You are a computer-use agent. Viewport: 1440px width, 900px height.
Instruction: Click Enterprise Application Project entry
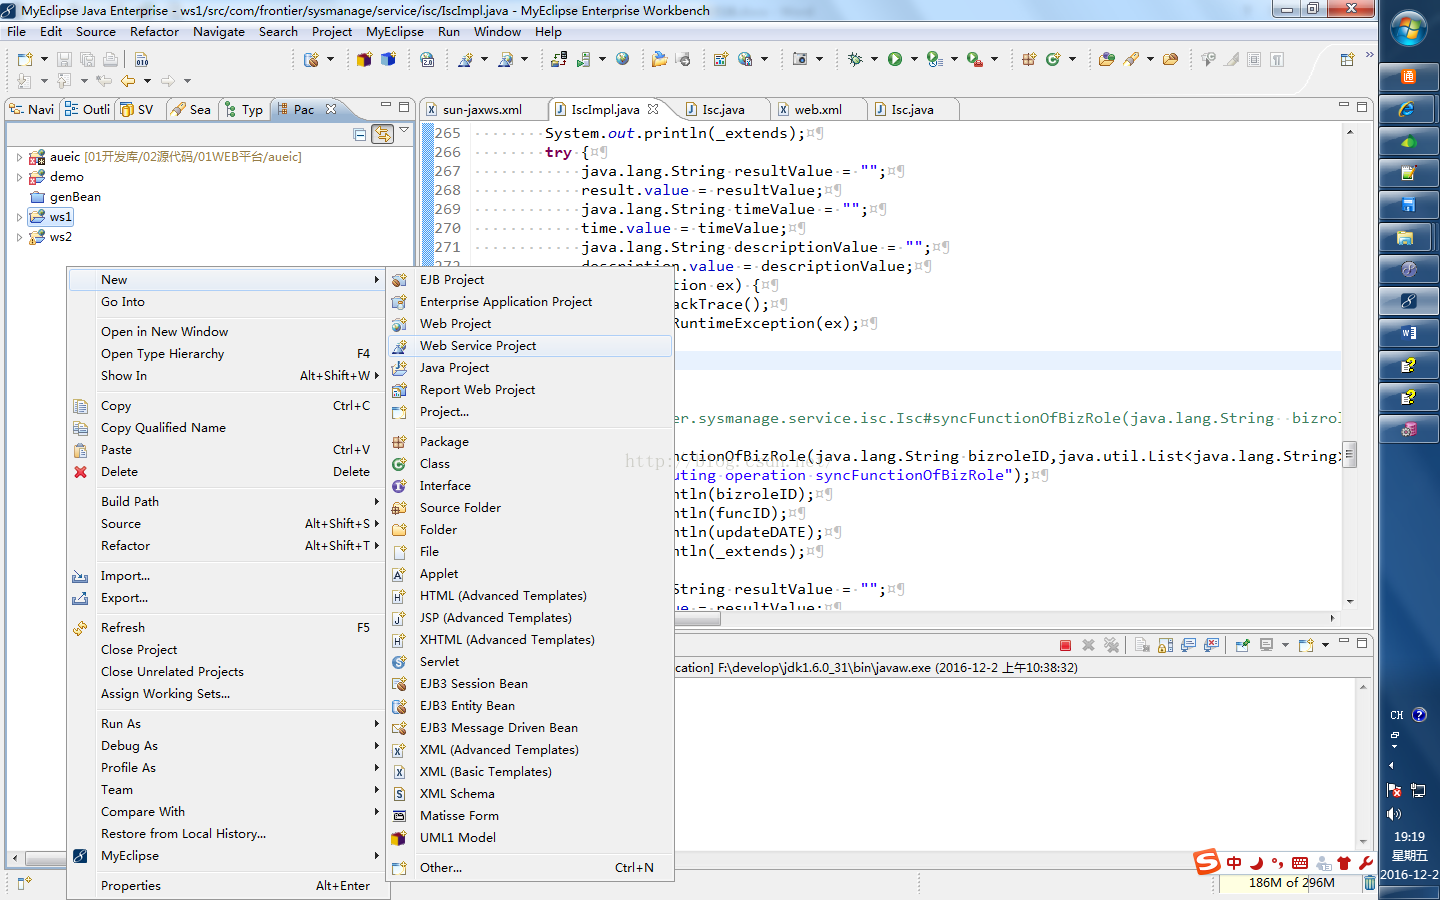pos(530,302)
